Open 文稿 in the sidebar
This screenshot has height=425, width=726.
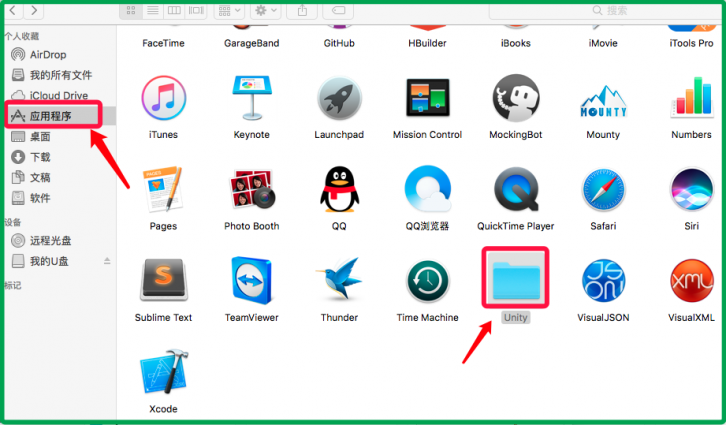pyautogui.click(x=40, y=177)
